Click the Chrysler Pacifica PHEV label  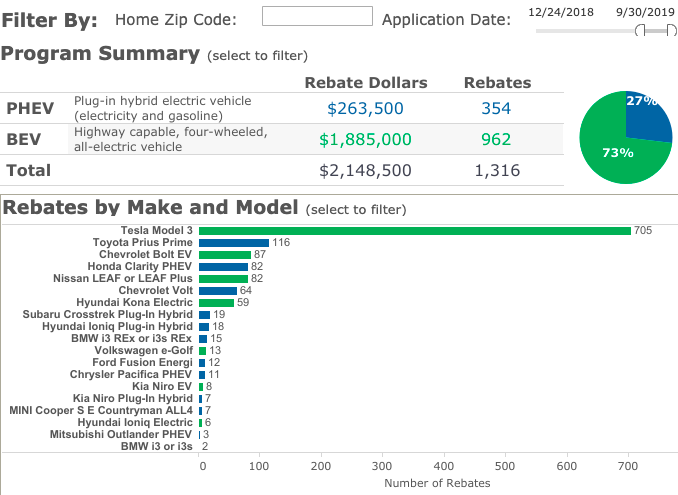click(x=131, y=374)
